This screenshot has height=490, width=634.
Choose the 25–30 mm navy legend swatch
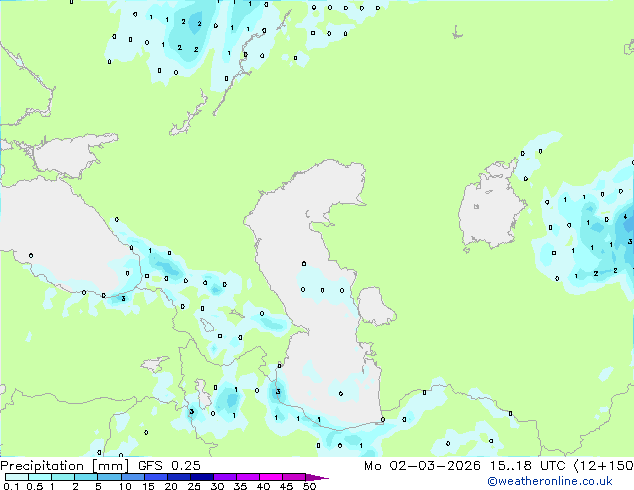[x=201, y=477]
